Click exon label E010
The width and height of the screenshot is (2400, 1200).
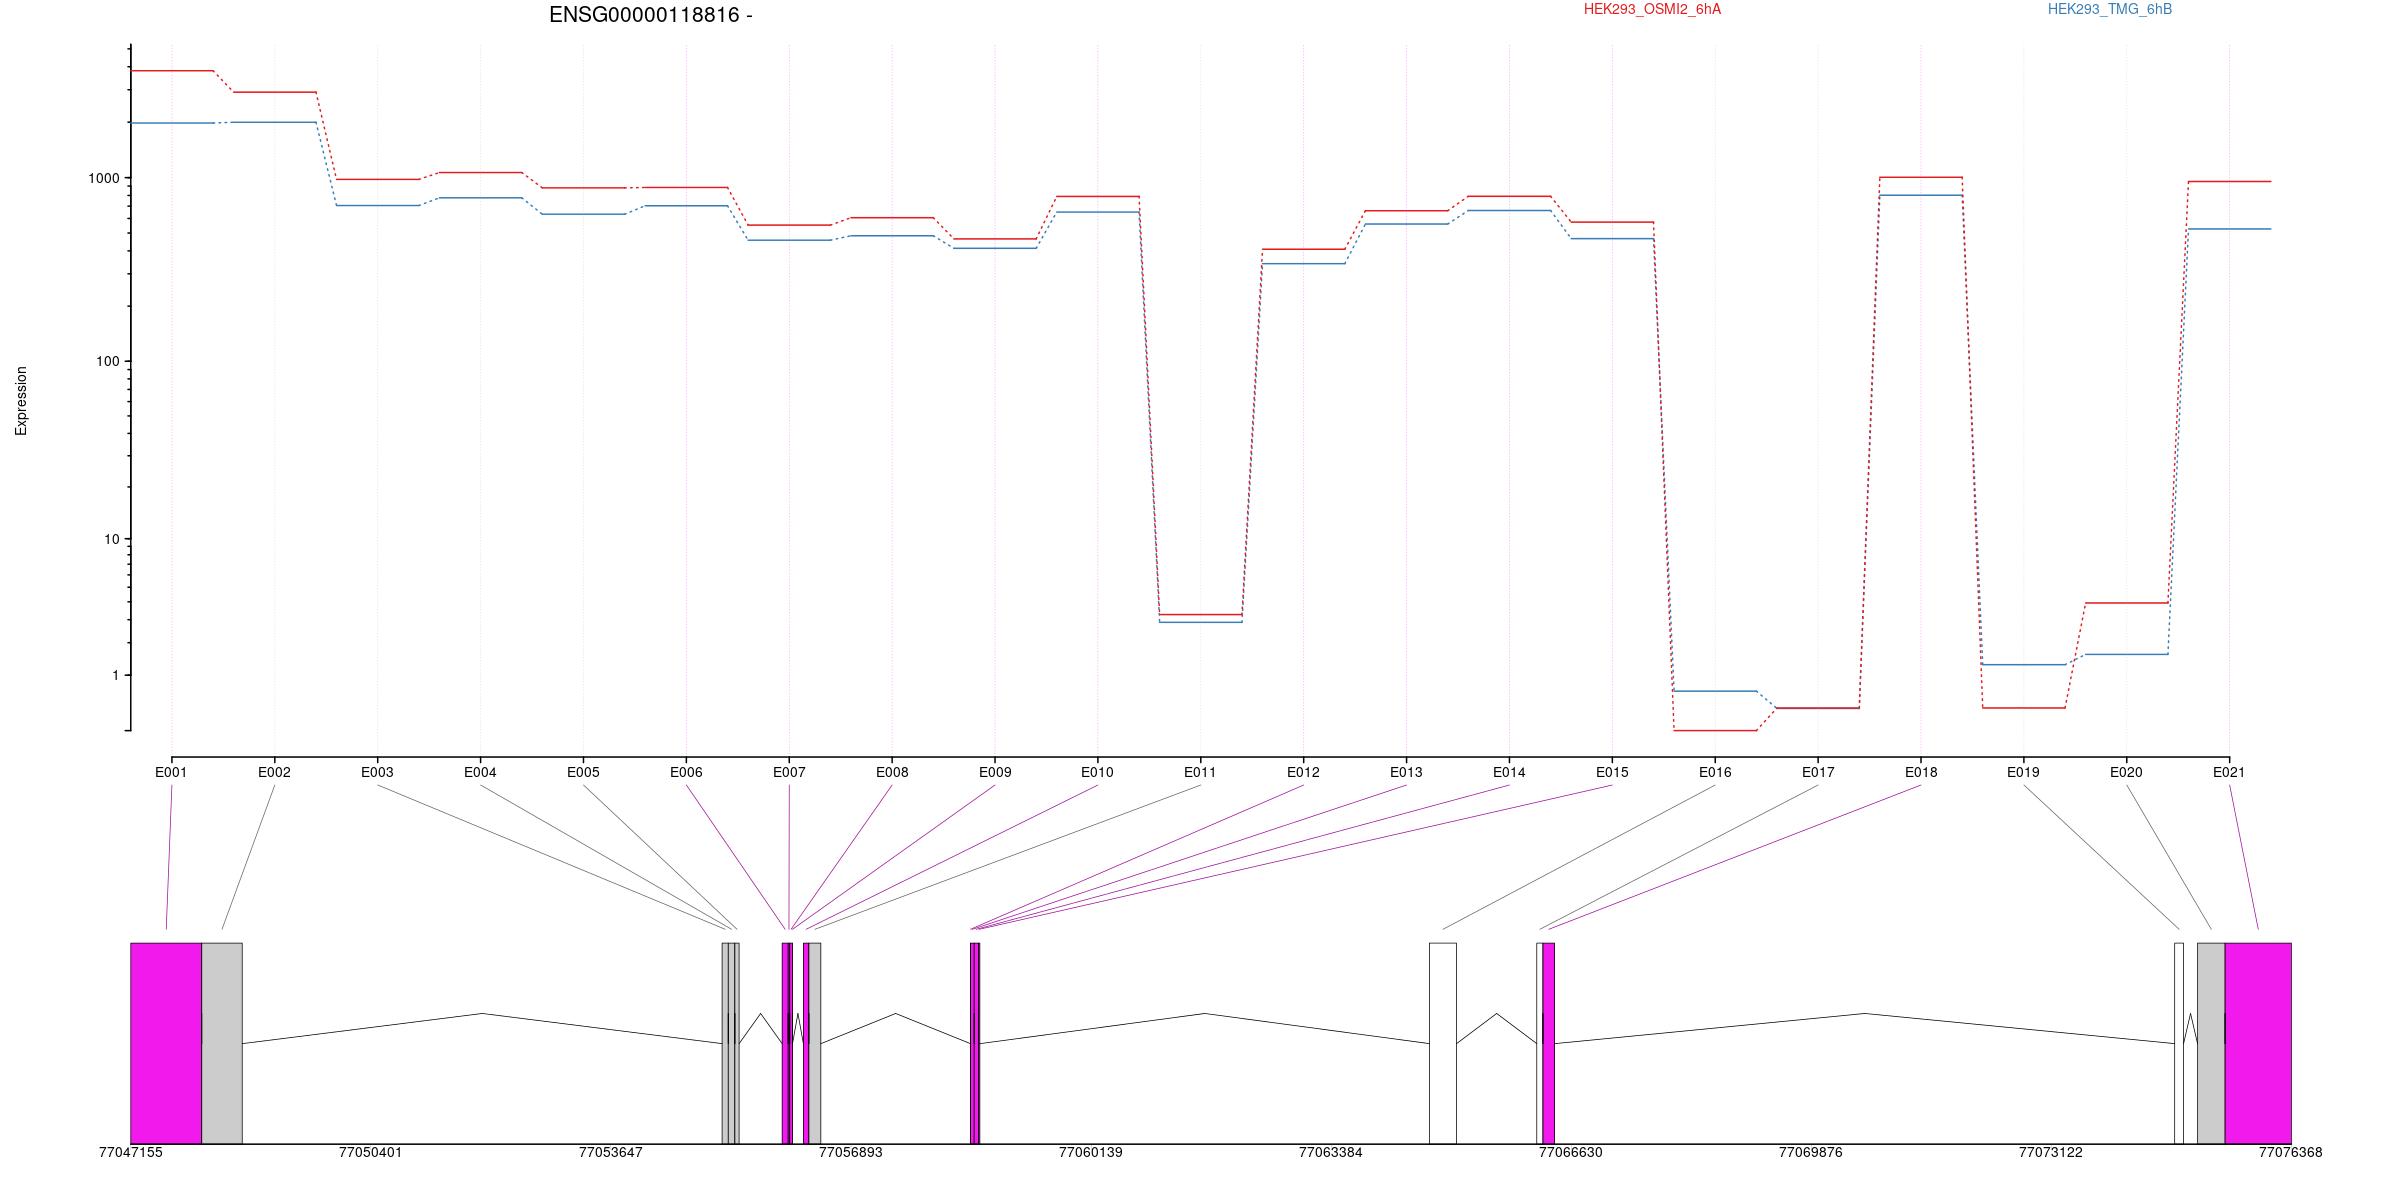coord(1097,772)
